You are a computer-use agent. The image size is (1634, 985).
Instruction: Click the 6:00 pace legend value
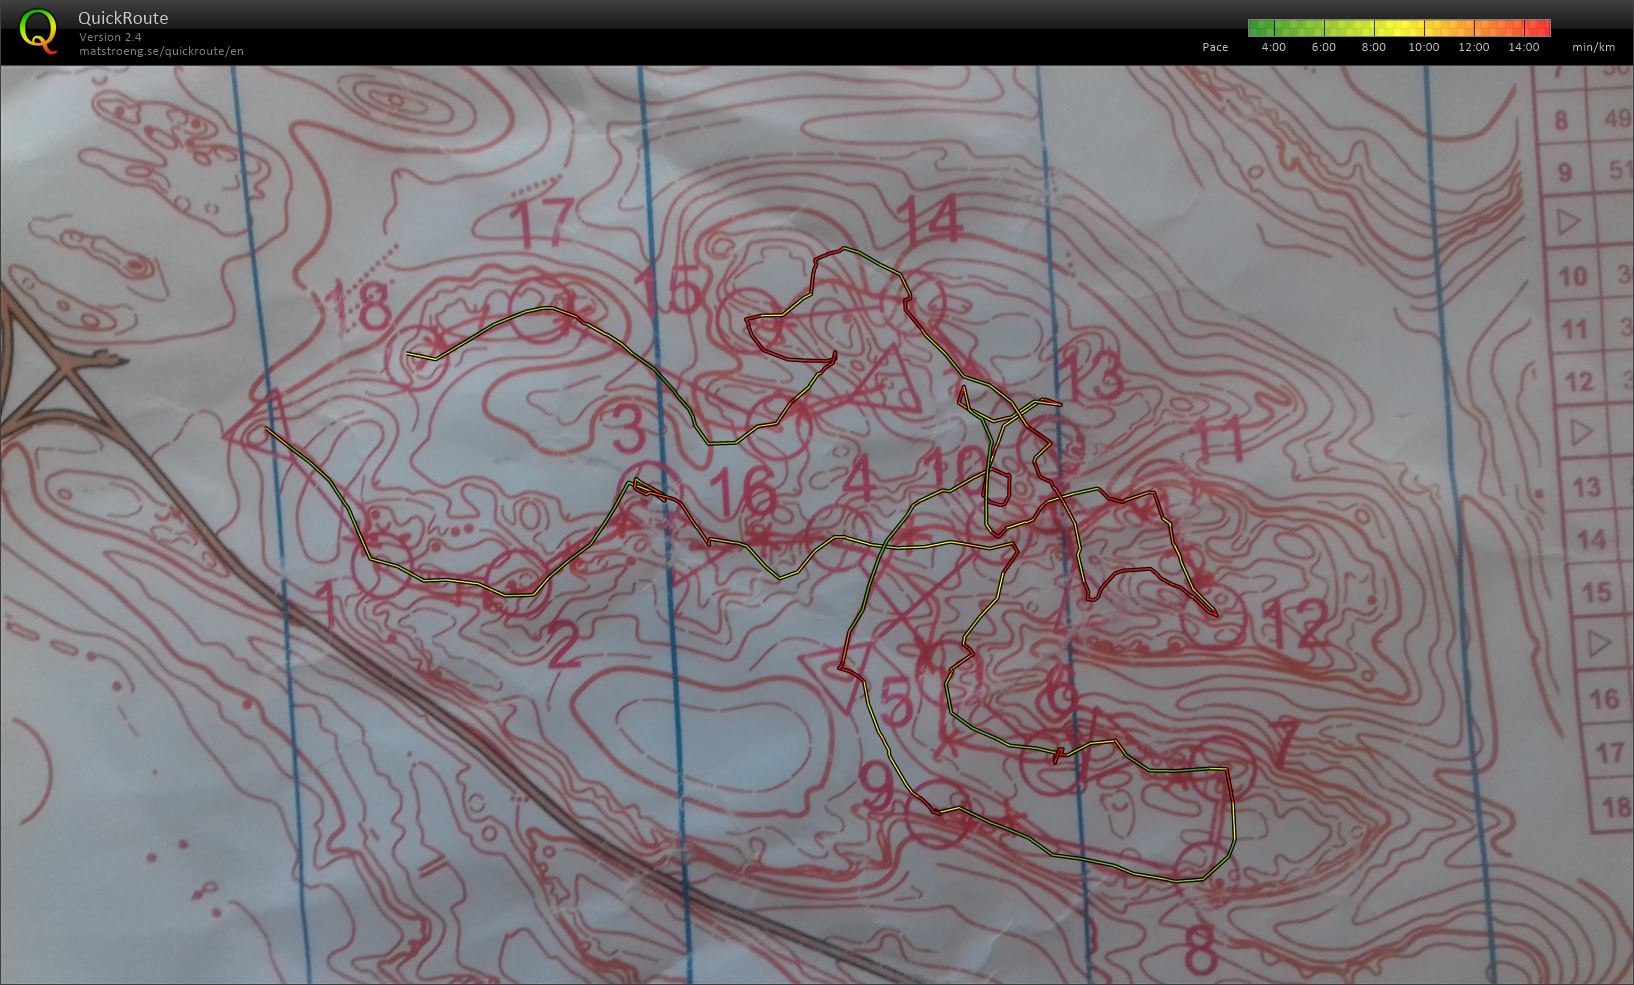pyautogui.click(x=1324, y=47)
